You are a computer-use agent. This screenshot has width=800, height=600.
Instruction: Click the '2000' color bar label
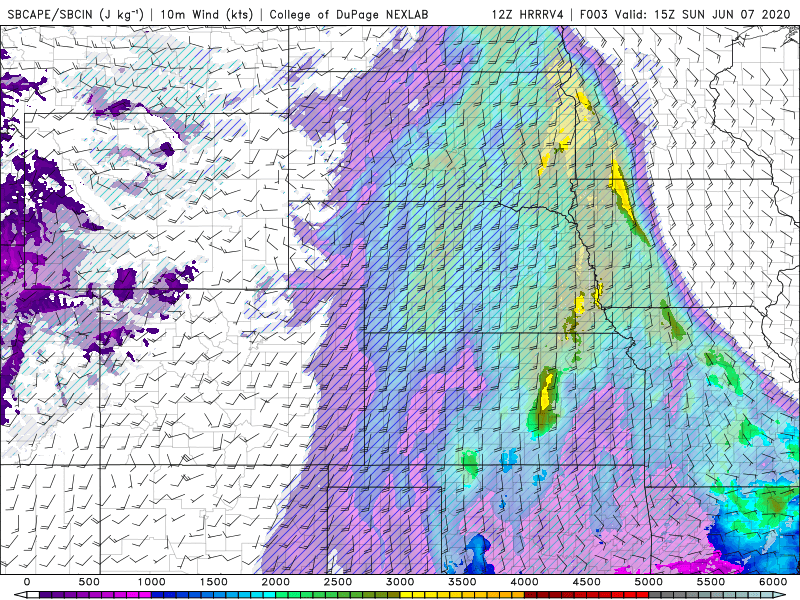(276, 582)
